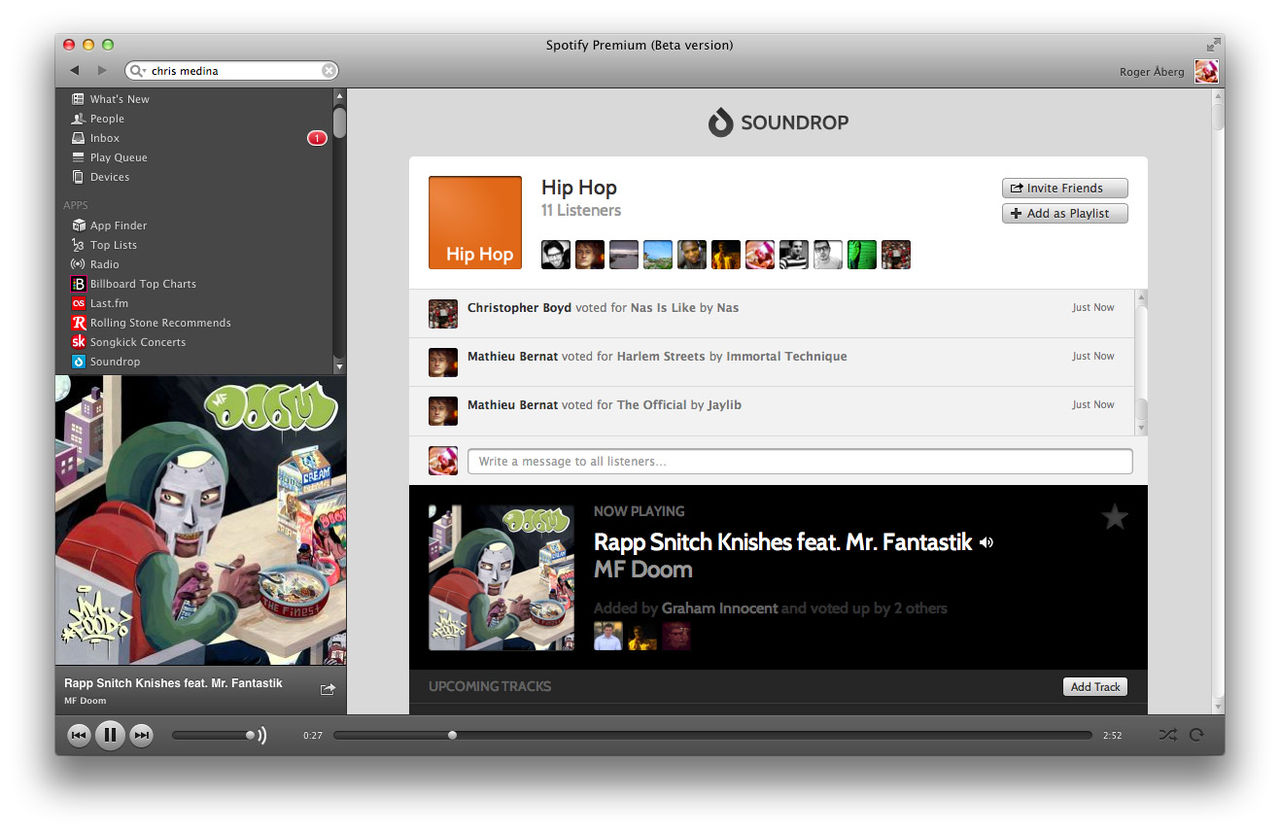
Task: Navigate back with the back arrow
Action: (74, 71)
